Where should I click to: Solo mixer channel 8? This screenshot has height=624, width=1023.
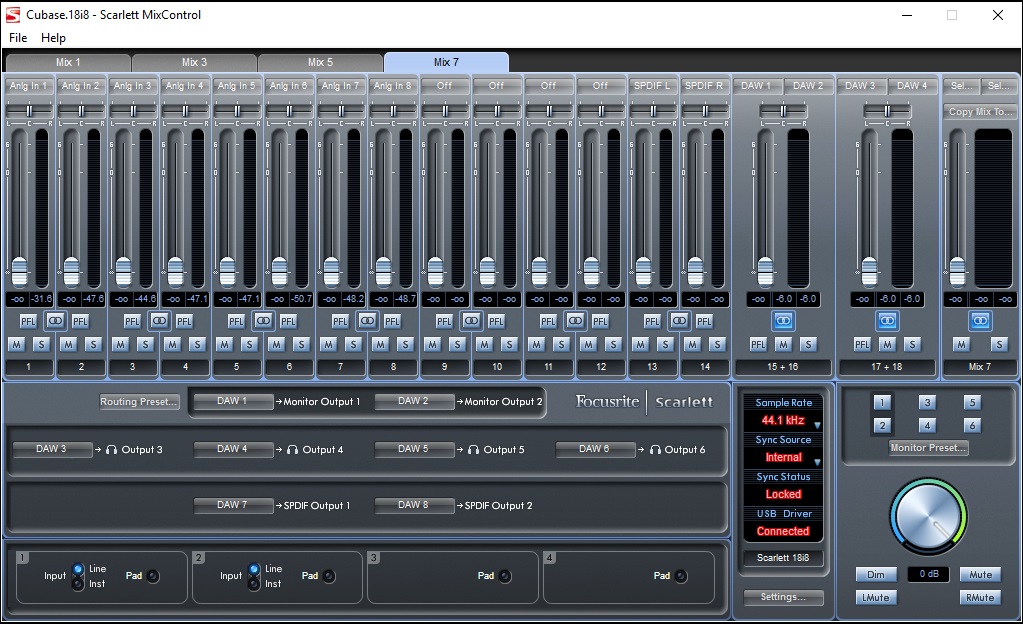tap(405, 344)
